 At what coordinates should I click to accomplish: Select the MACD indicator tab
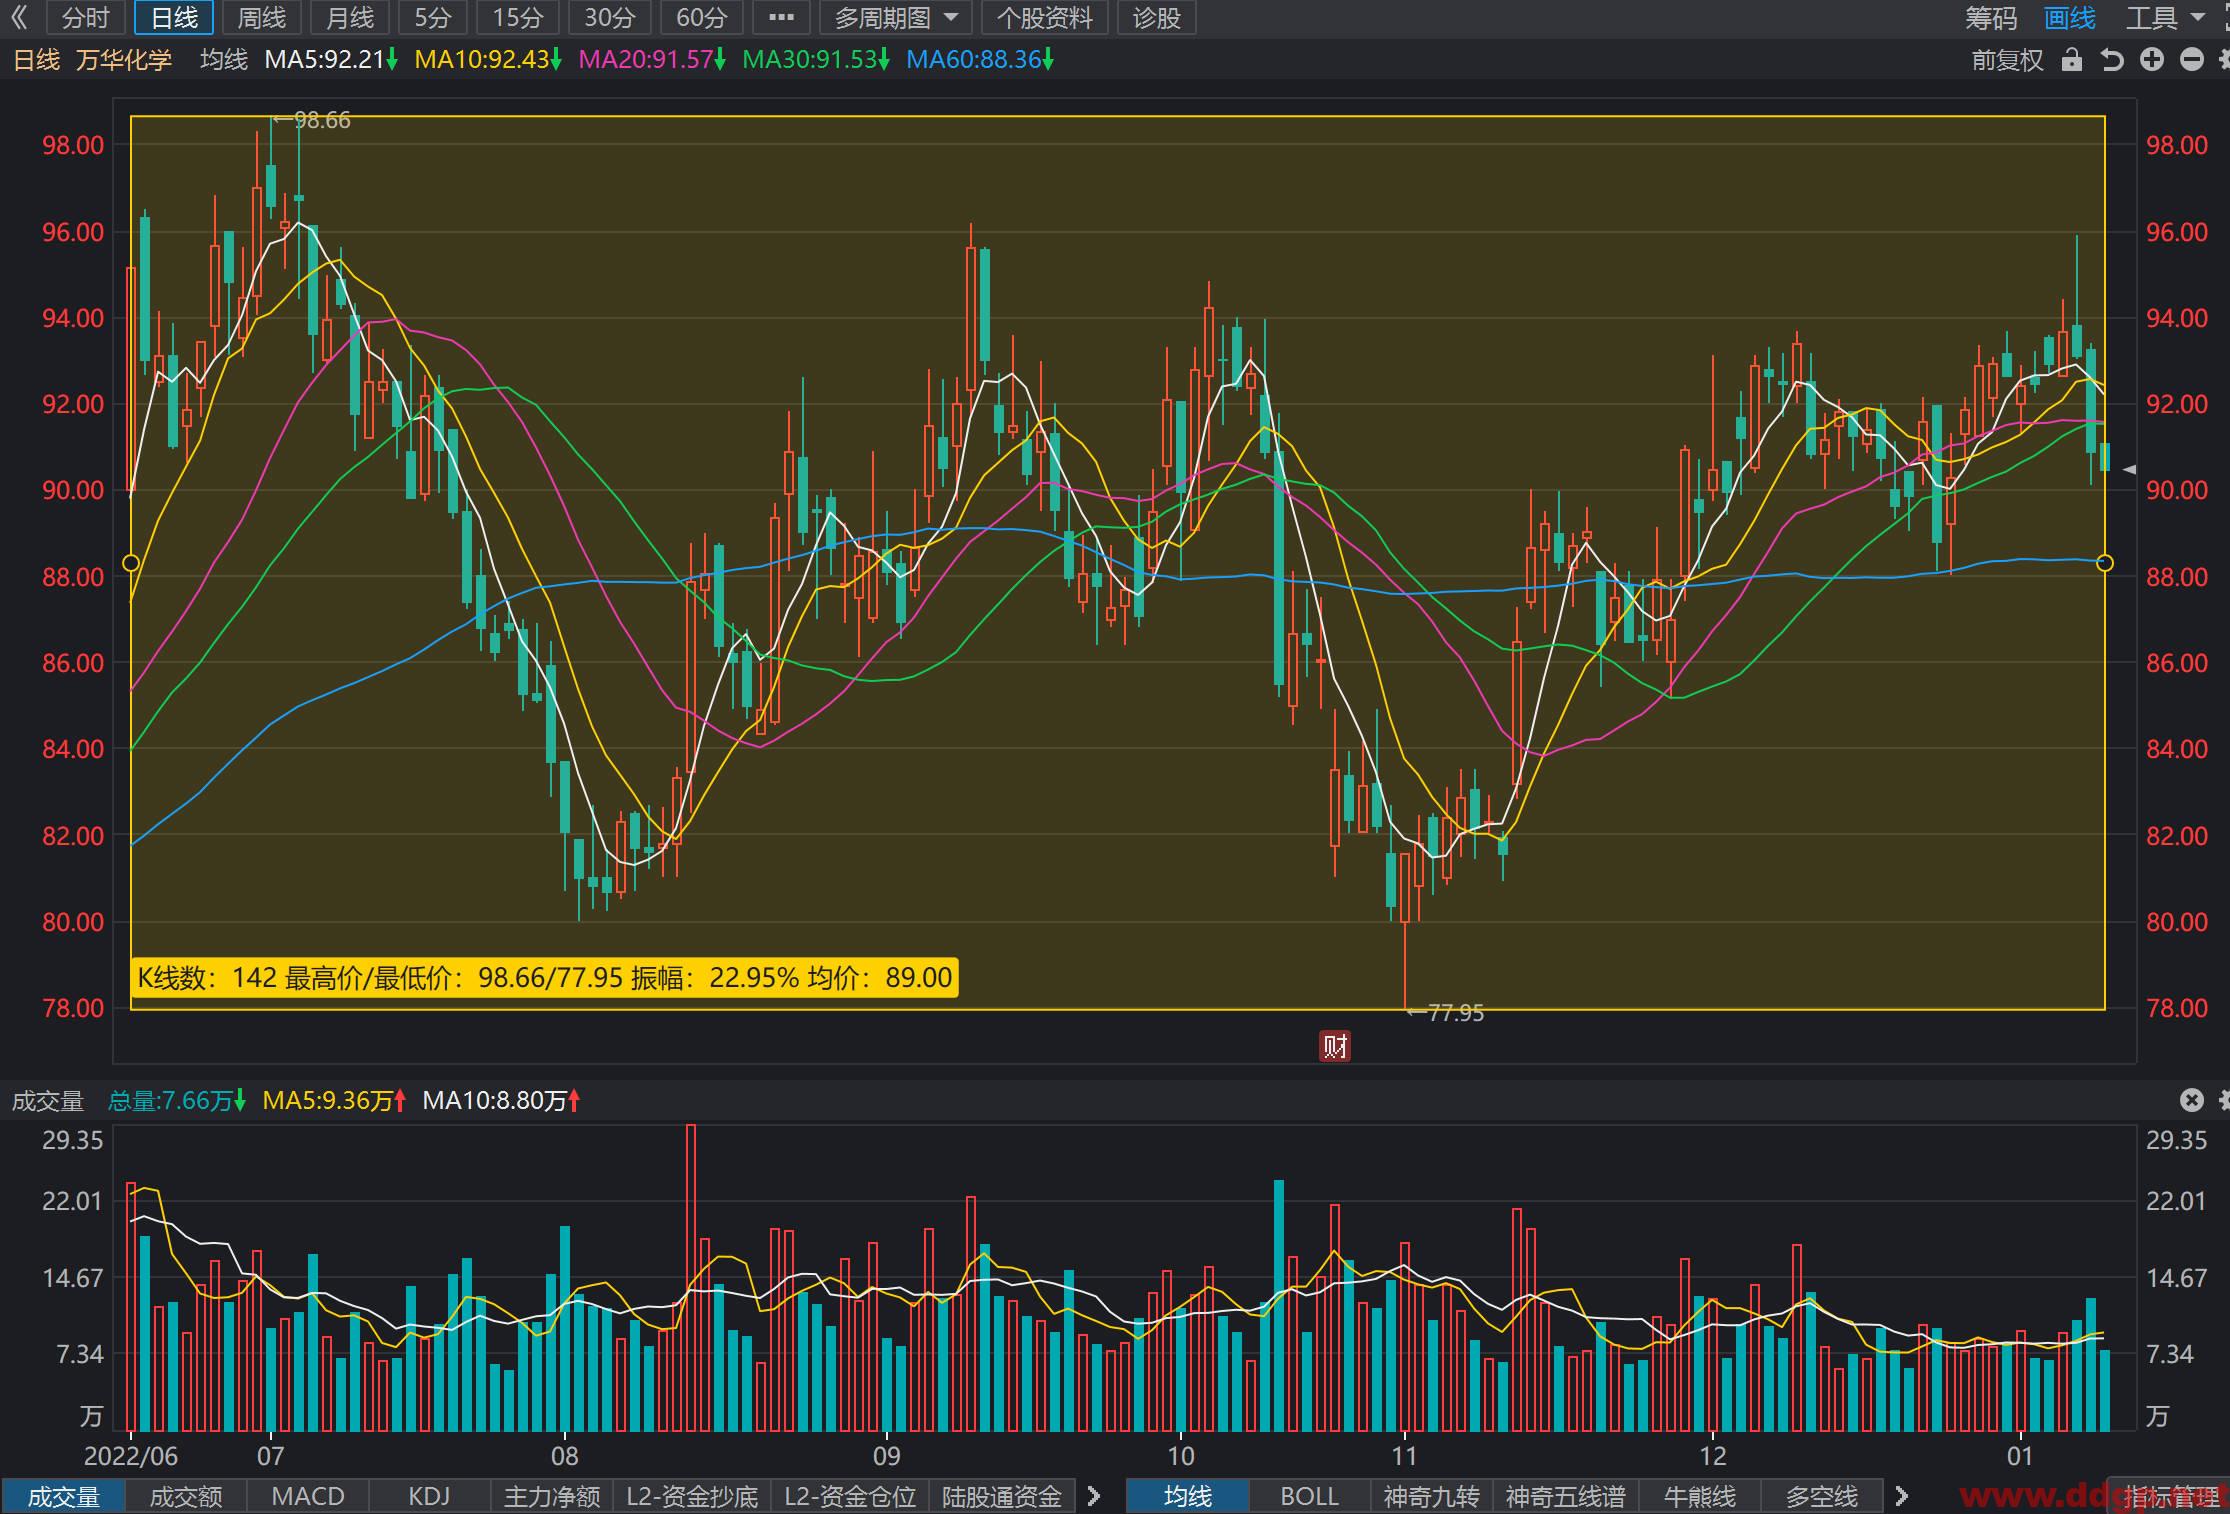click(x=308, y=1497)
